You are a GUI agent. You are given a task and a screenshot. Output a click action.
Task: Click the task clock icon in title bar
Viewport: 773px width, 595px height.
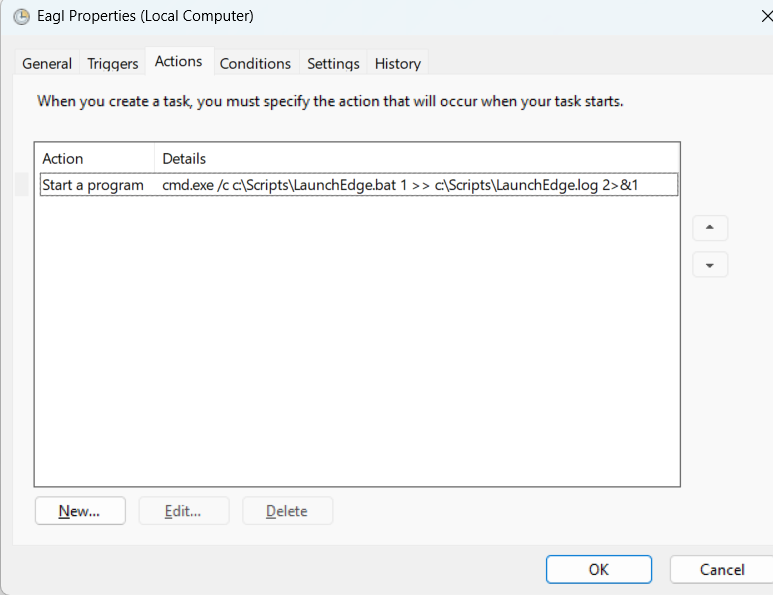pos(21,16)
